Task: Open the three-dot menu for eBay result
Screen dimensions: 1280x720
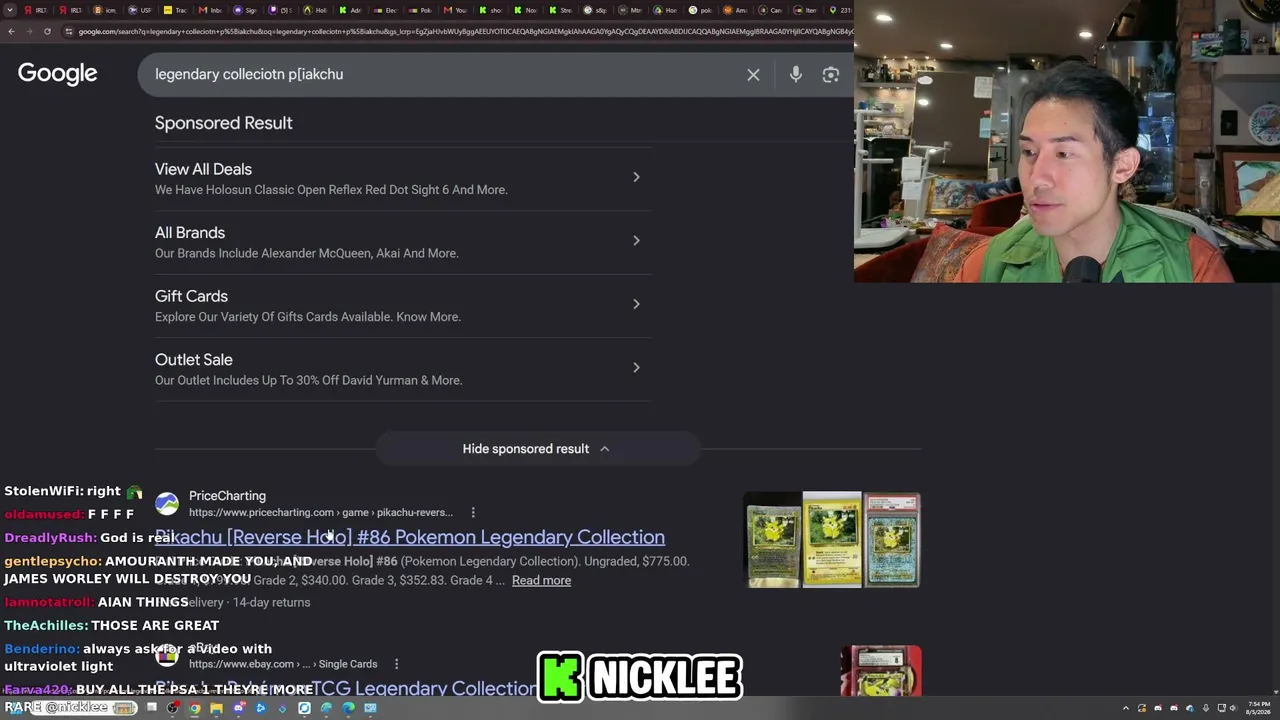Action: click(x=396, y=664)
